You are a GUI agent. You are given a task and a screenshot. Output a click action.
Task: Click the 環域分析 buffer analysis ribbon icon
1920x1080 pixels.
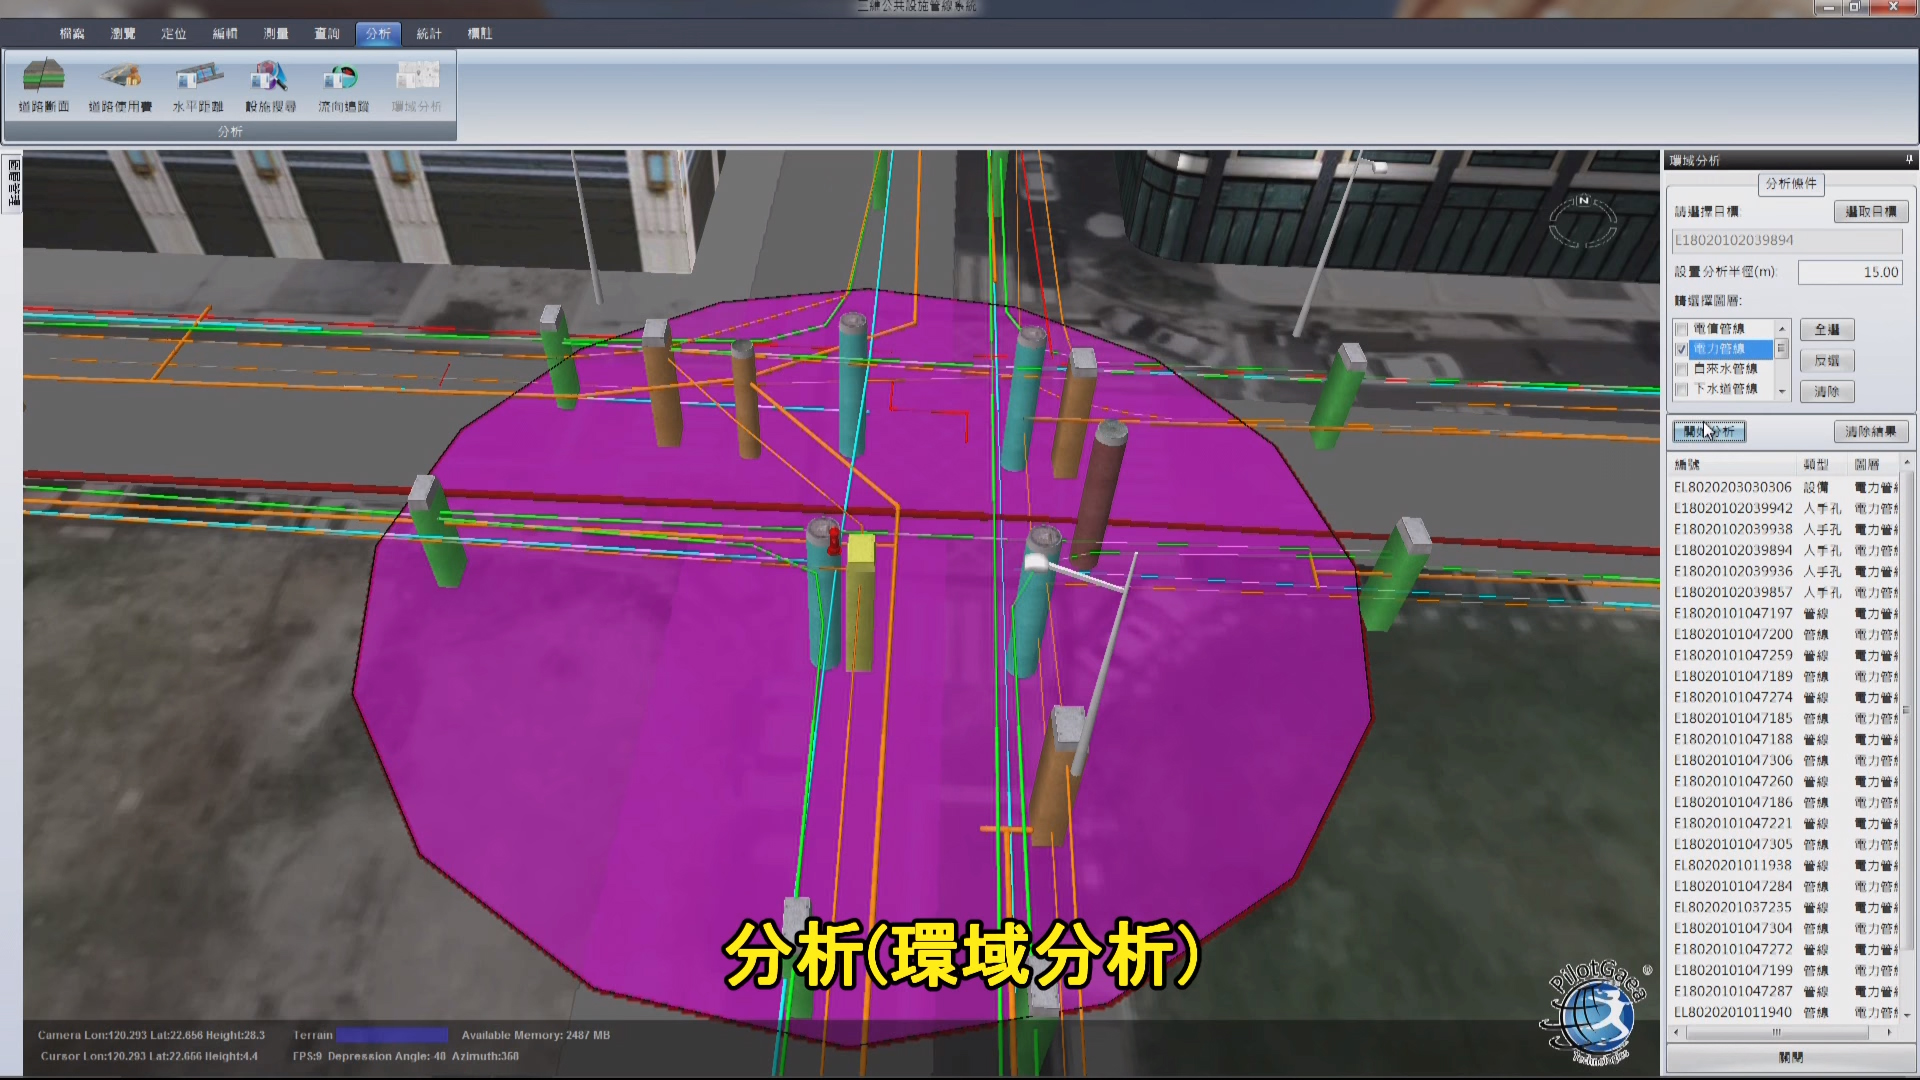tap(417, 86)
